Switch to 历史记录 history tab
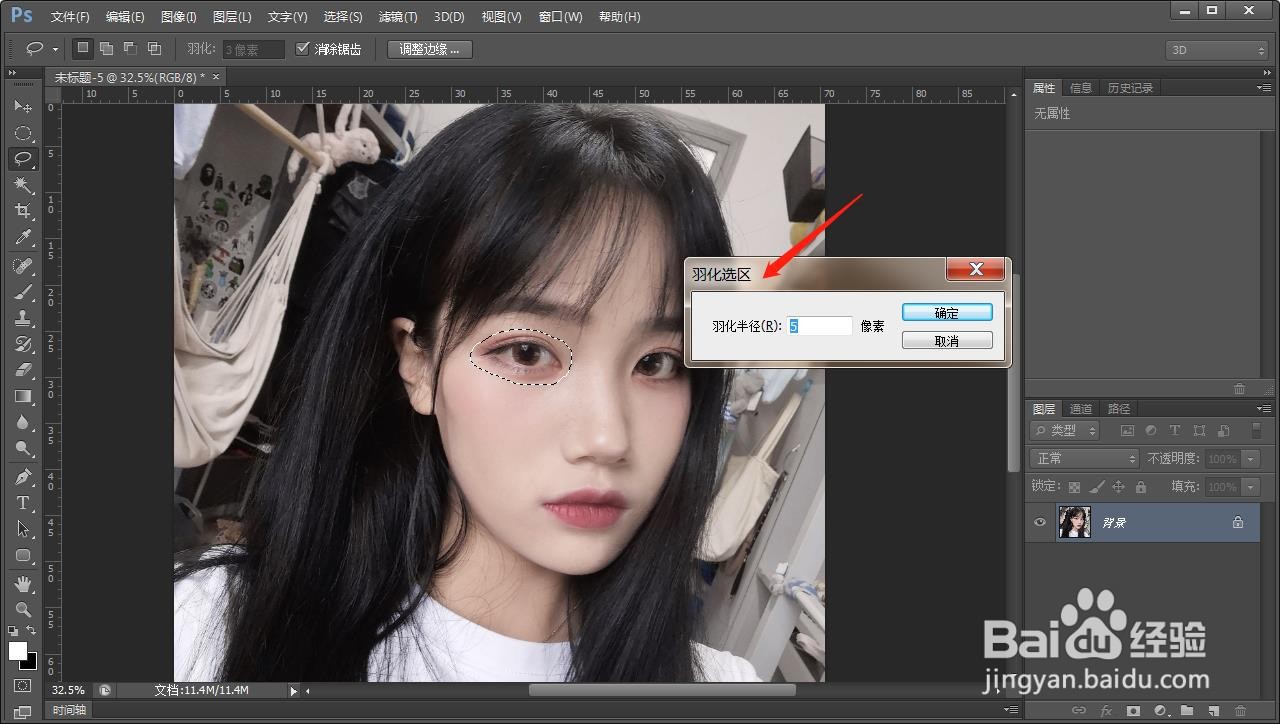 click(x=1130, y=88)
